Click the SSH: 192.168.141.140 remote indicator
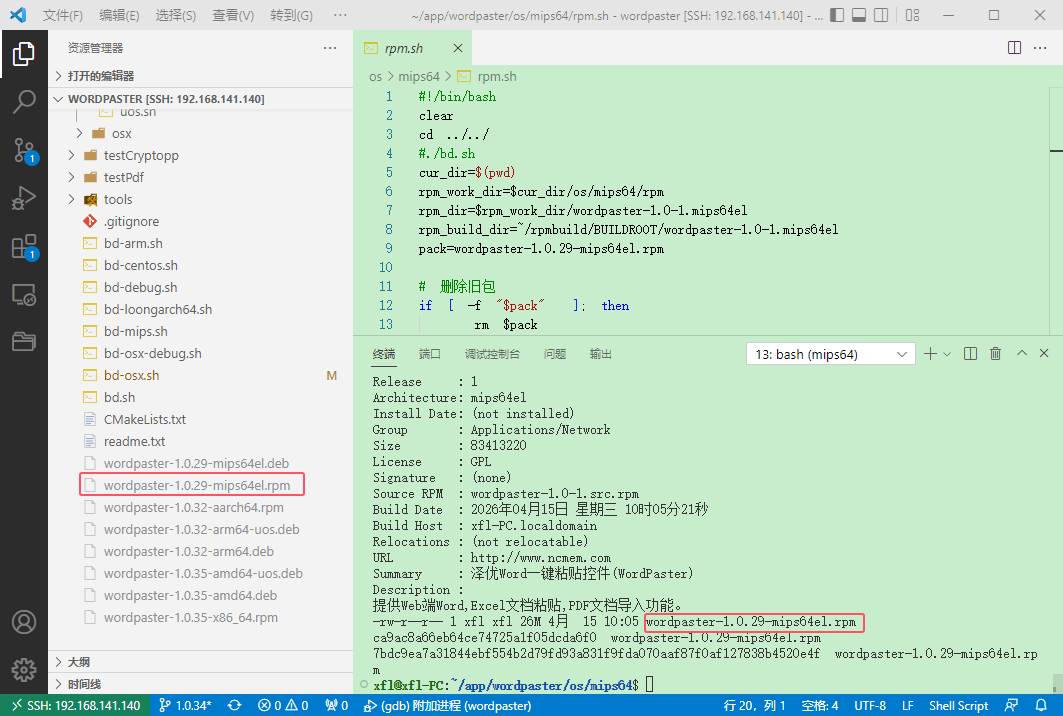 point(75,705)
